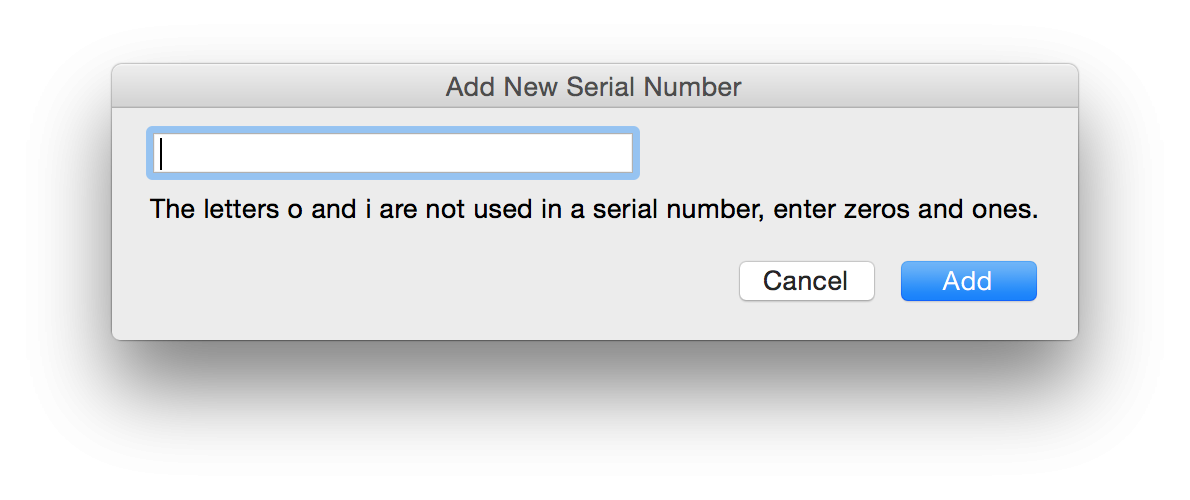Click the hint text about letters o and i
This screenshot has height=500, width=1190.
coord(594,211)
